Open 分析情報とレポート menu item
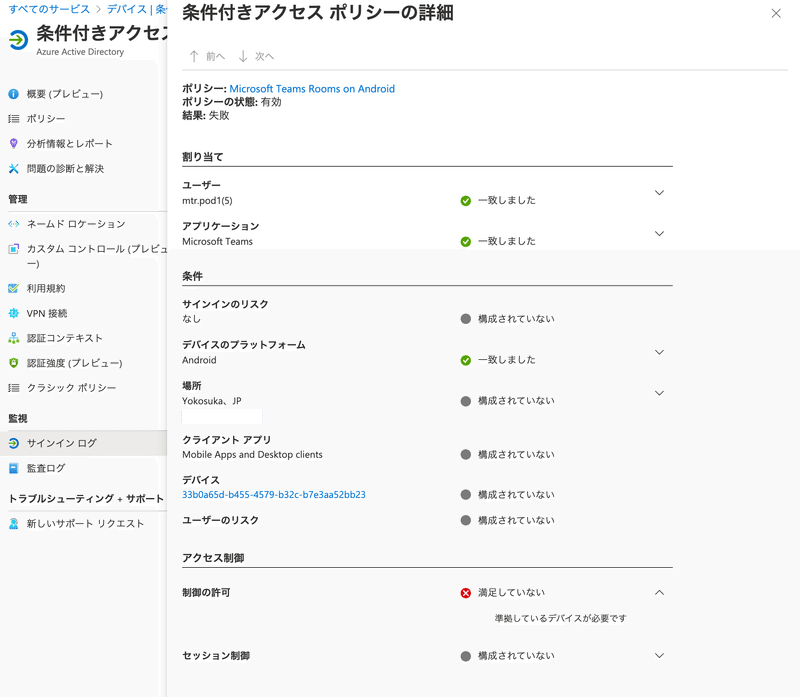Screen dimensions: 800x697 point(69,144)
